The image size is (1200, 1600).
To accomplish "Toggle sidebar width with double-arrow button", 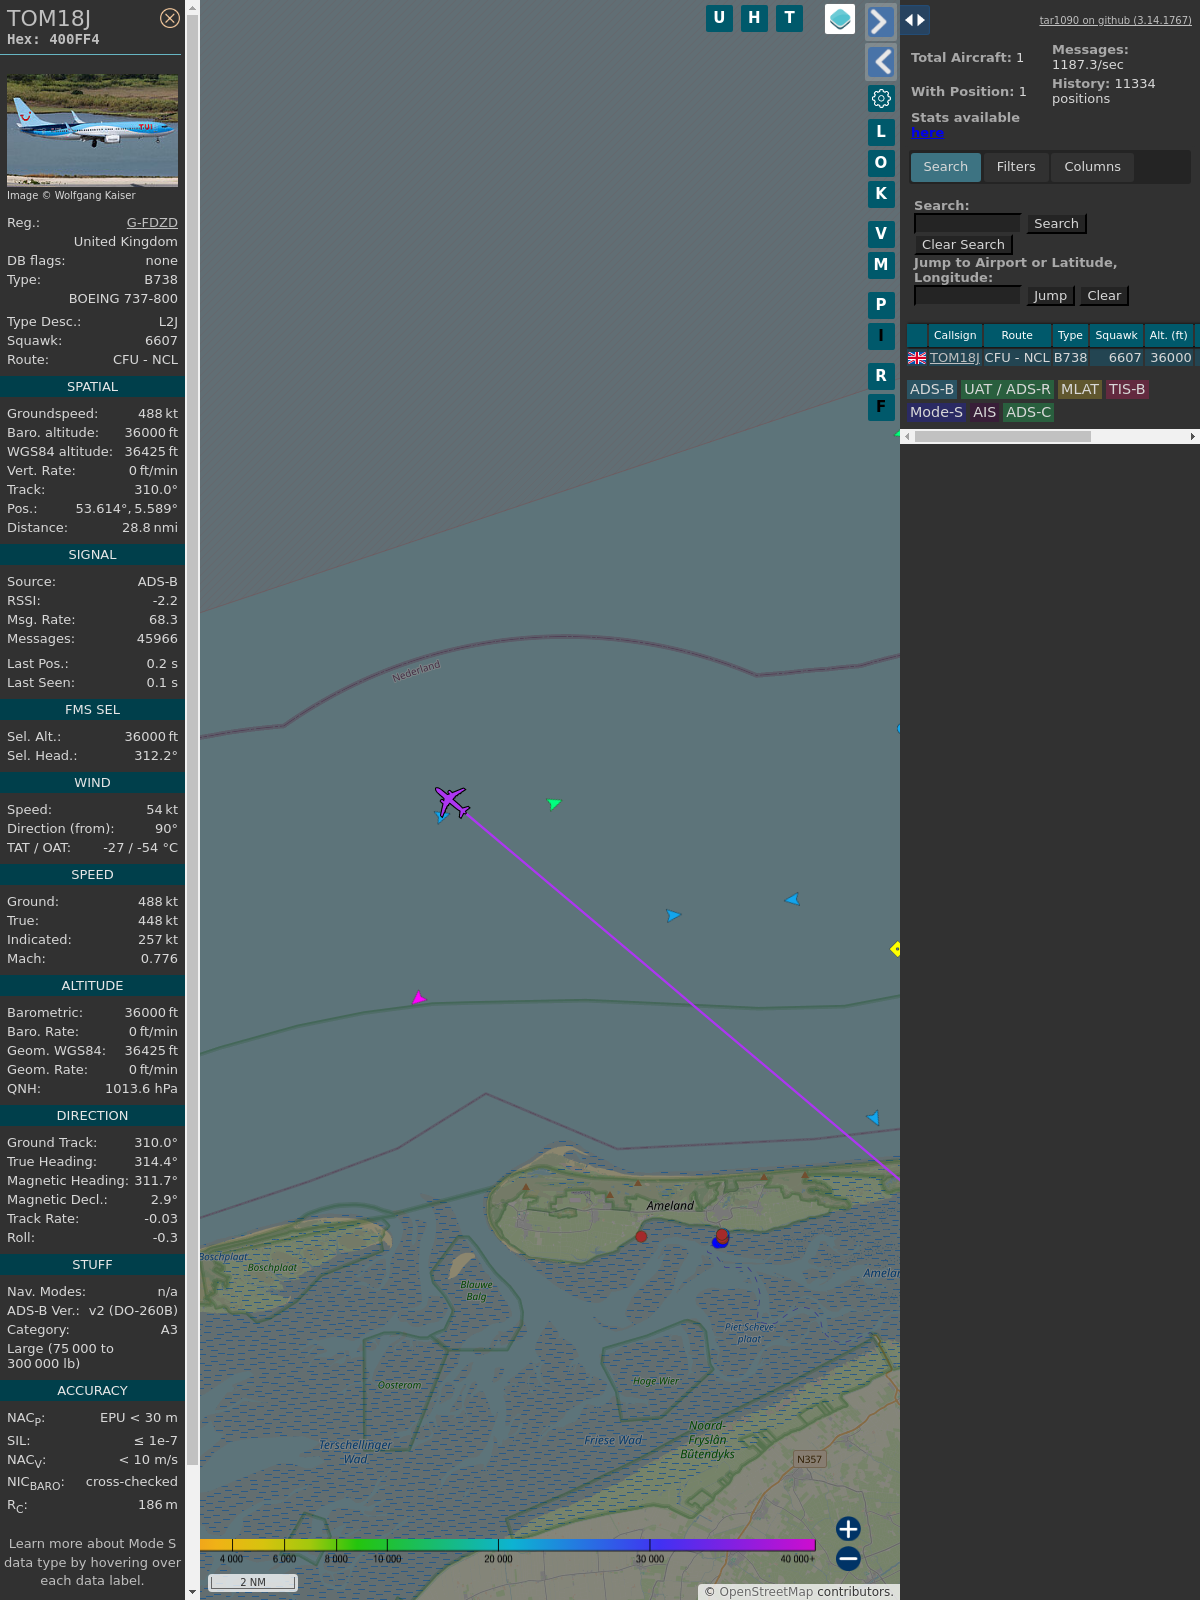I will [x=915, y=20].
